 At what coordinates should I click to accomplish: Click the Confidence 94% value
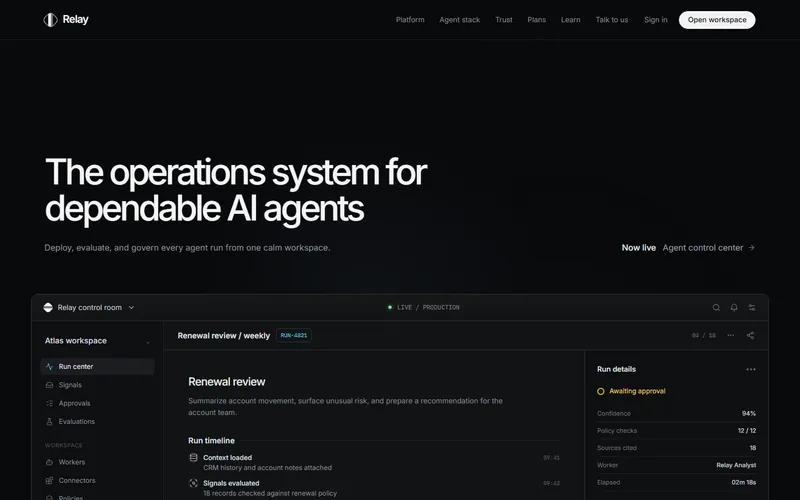pos(748,414)
